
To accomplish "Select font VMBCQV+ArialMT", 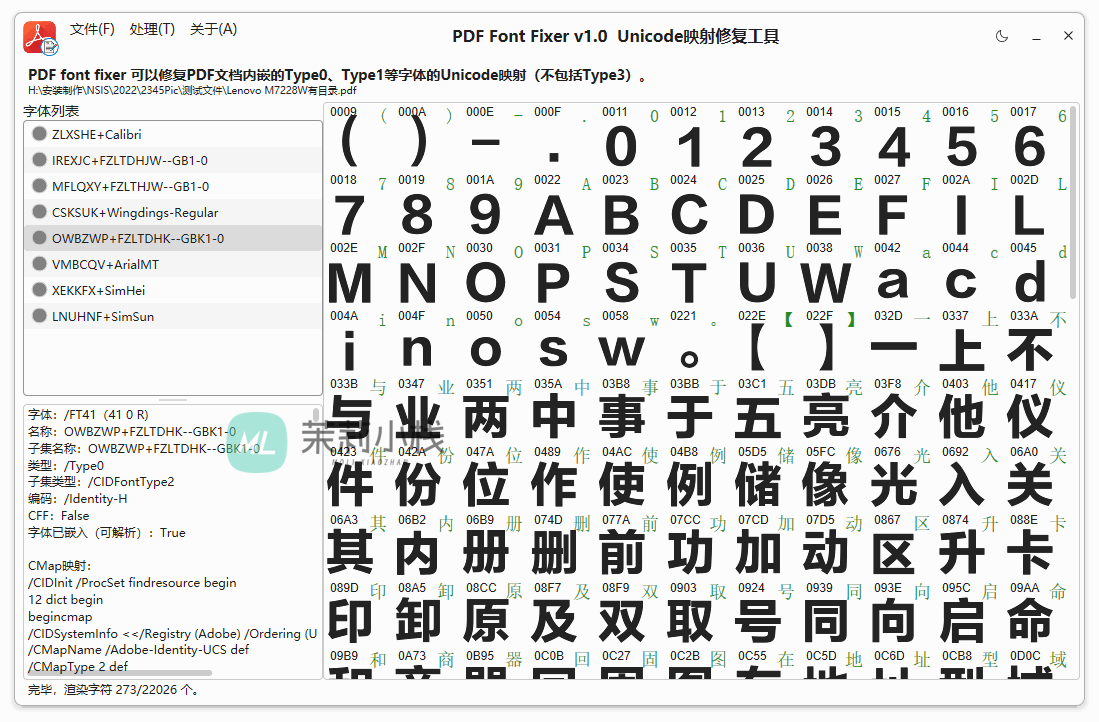I will [173, 264].
